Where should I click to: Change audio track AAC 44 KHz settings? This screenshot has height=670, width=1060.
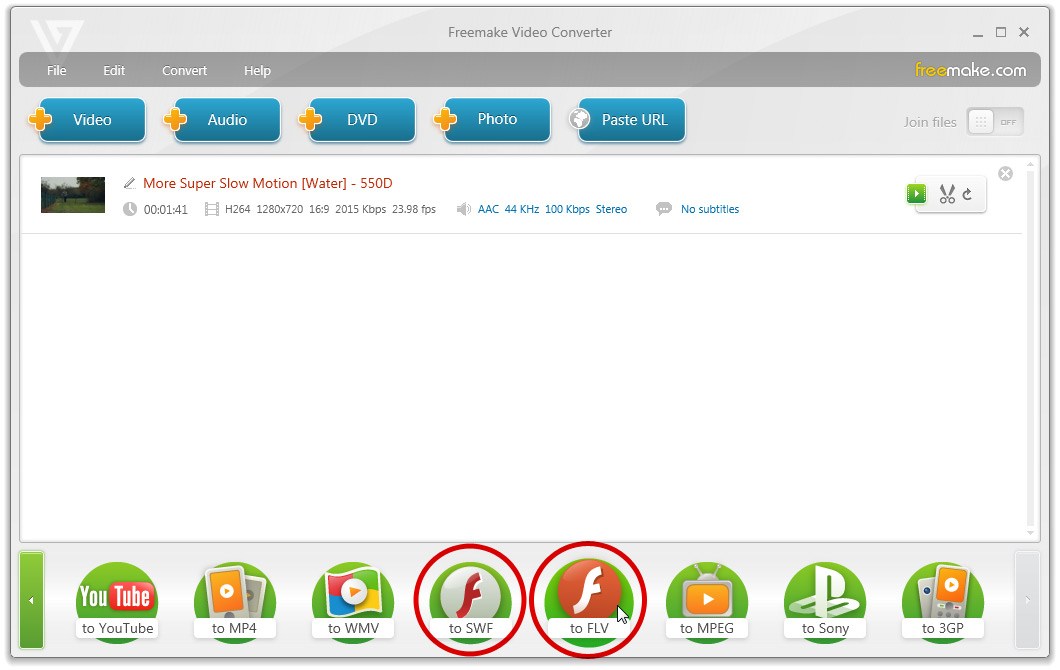click(552, 210)
